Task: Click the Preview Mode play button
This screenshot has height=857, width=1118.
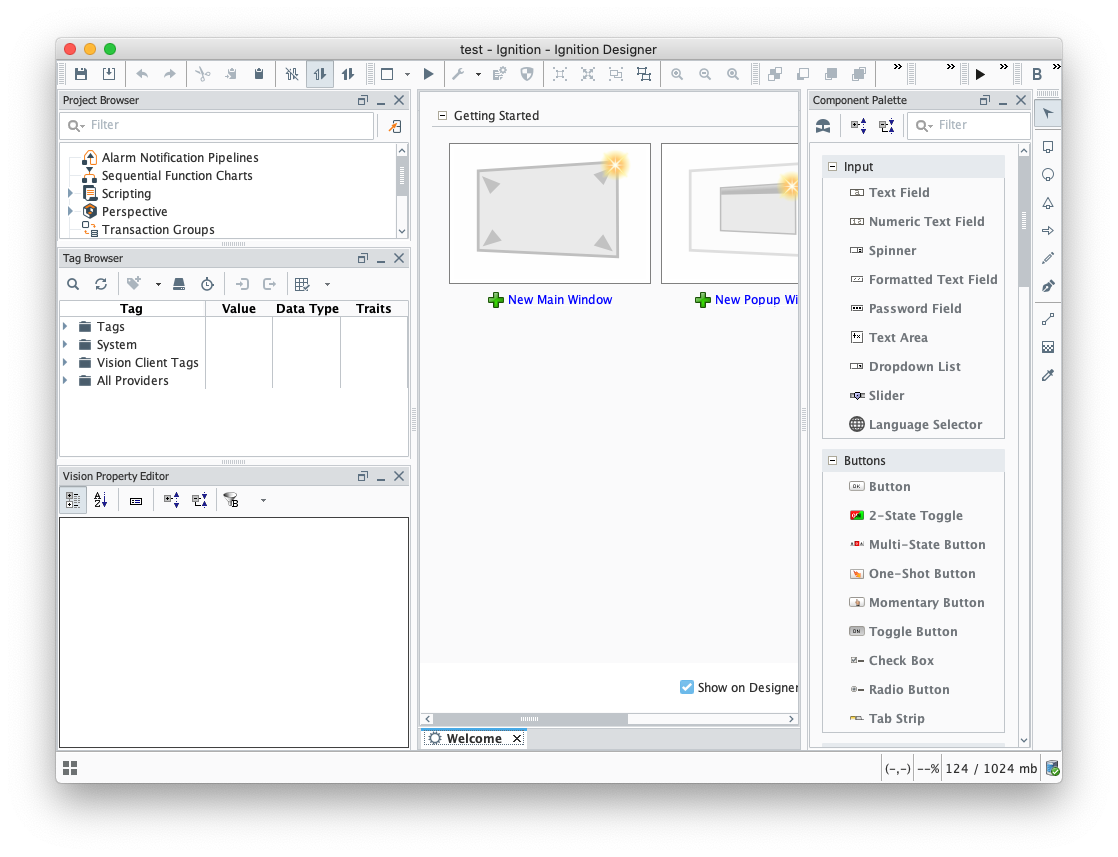Action: click(428, 74)
